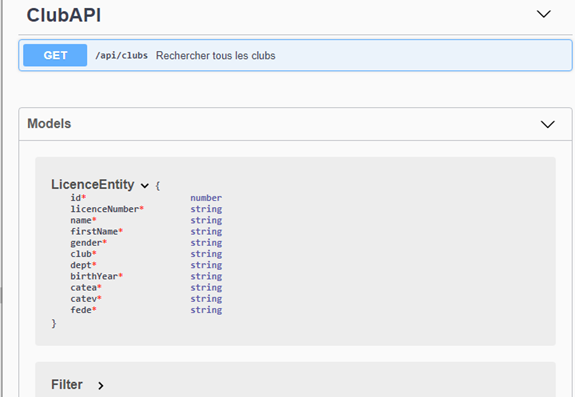Image resolution: width=575 pixels, height=397 pixels.
Task: Click the 'number' type of id
Action: (x=206, y=198)
